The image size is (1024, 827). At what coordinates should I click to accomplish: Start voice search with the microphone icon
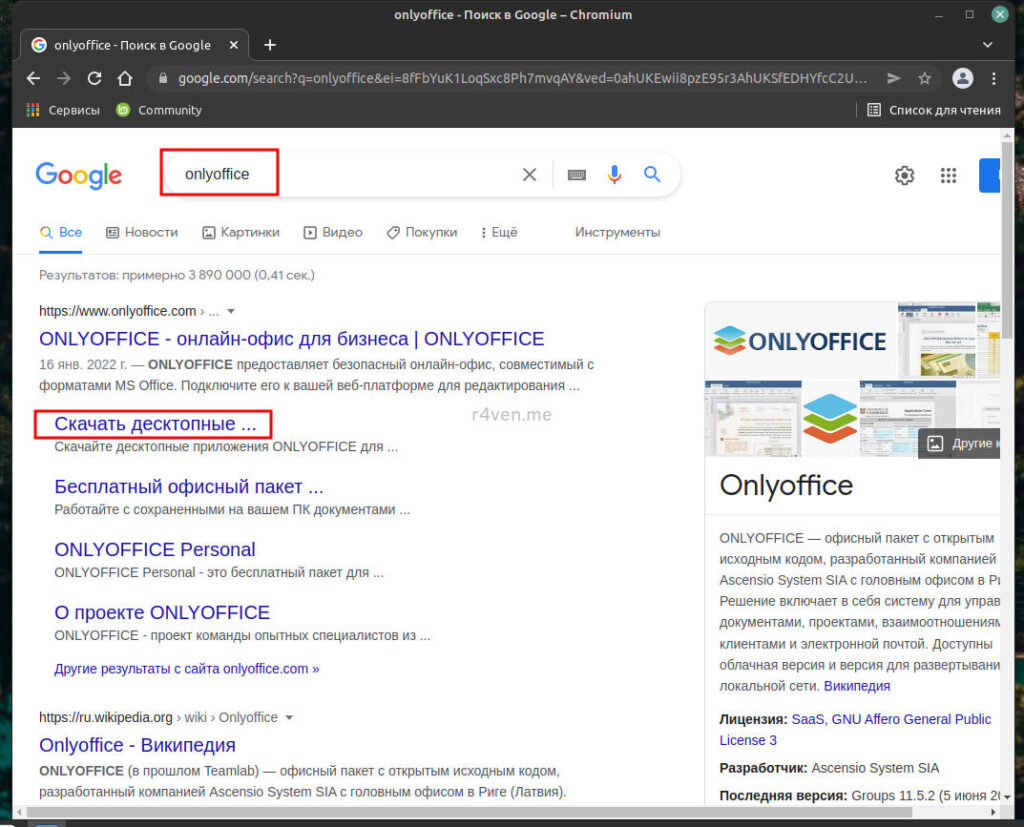(614, 175)
